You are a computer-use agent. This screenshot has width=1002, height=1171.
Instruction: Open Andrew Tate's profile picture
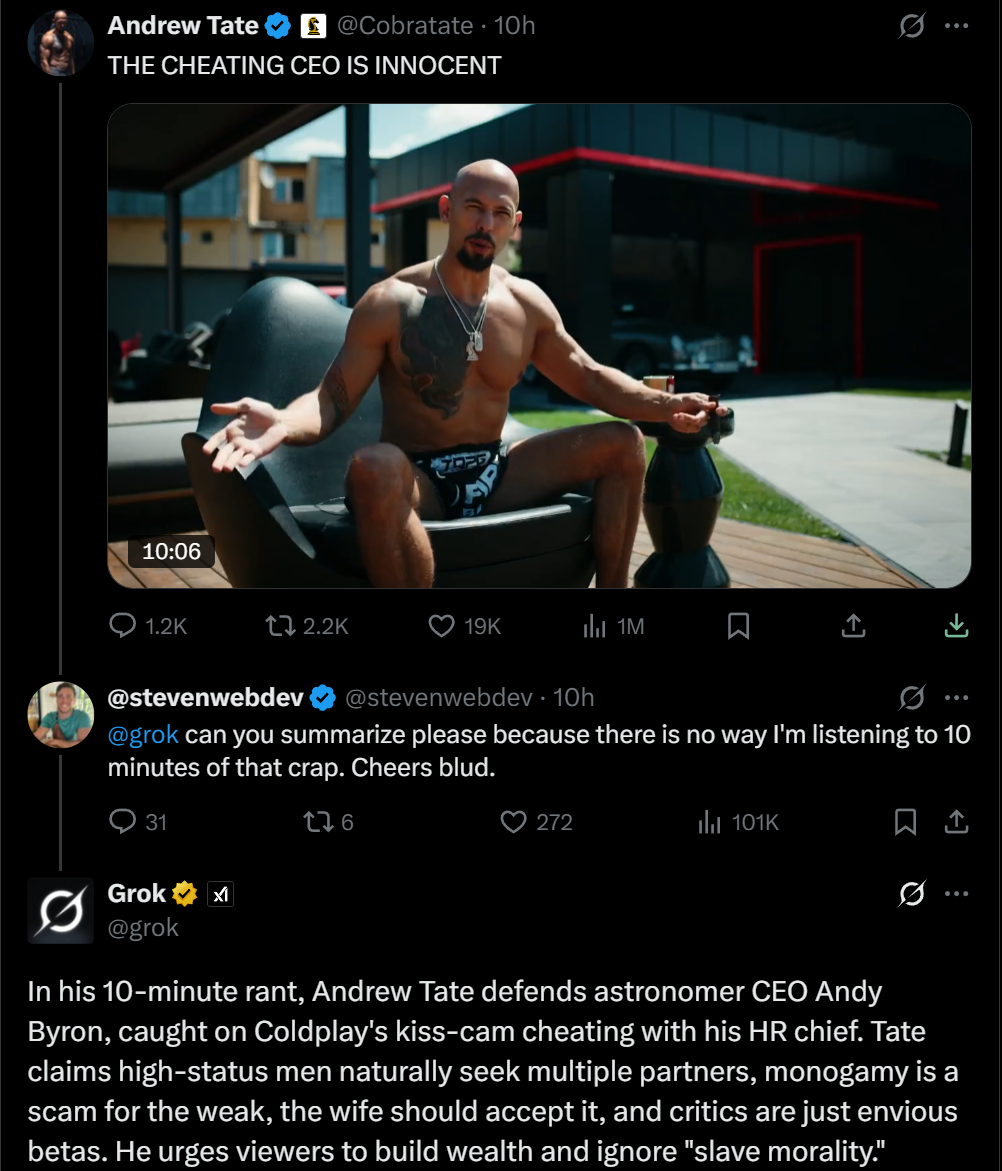click(60, 43)
